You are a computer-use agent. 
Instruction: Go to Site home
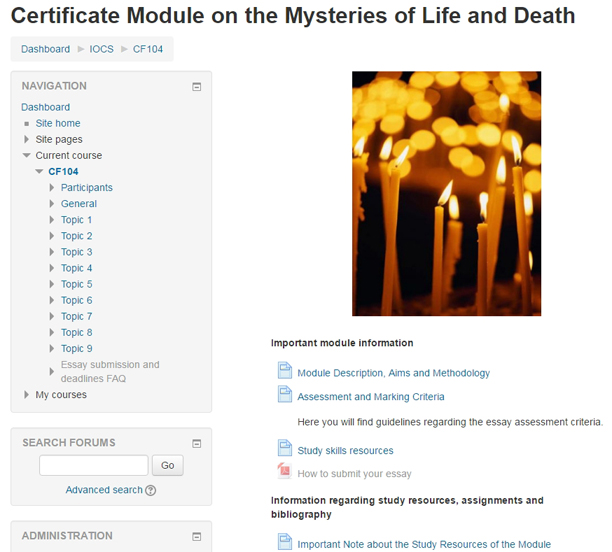click(x=58, y=123)
